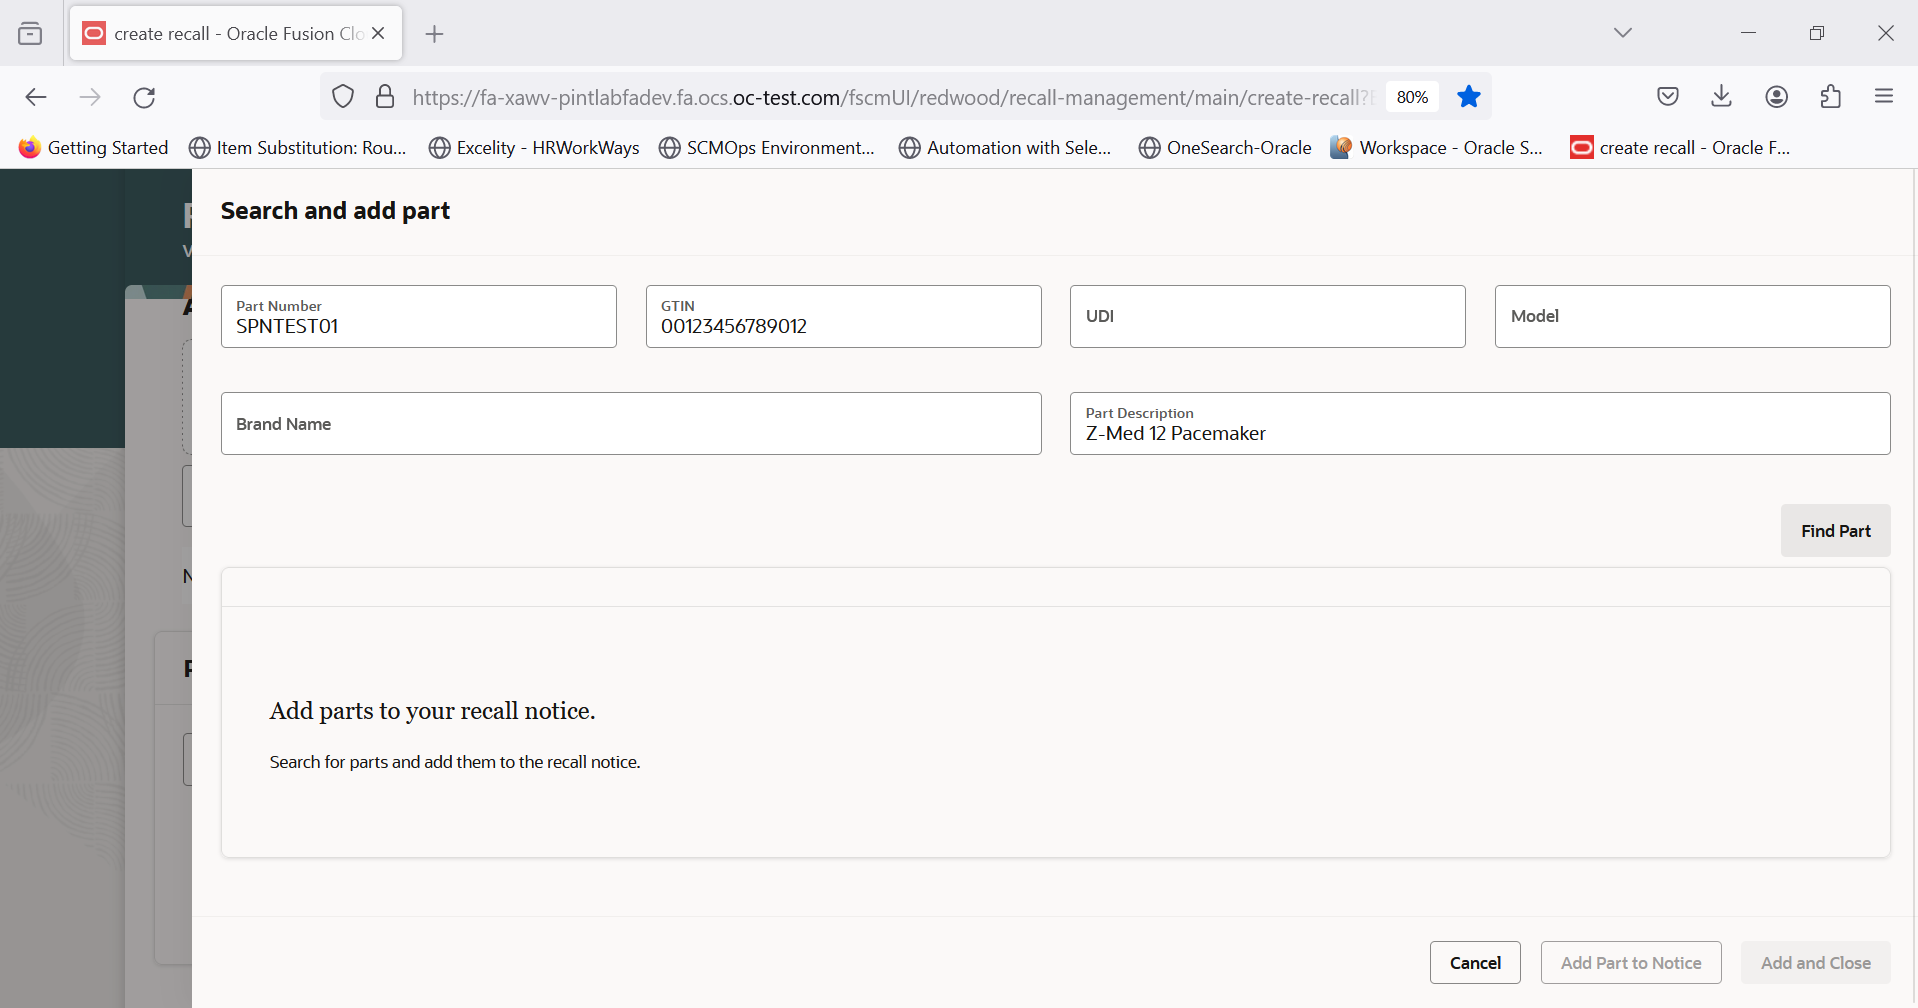Open the Workspace - Oracle bookmark

click(x=1437, y=148)
